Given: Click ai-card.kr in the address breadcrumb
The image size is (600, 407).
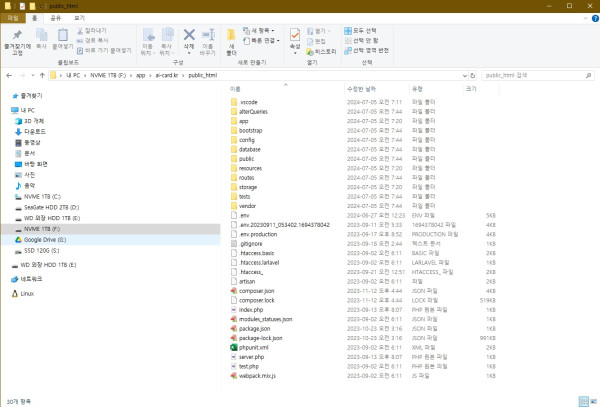Looking at the screenshot, I should 167,75.
